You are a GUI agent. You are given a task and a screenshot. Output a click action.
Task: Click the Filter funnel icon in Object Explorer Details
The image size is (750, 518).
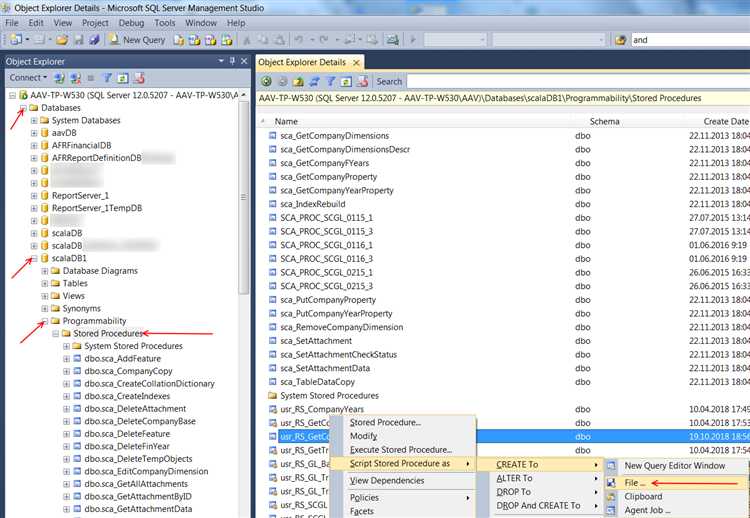331,81
